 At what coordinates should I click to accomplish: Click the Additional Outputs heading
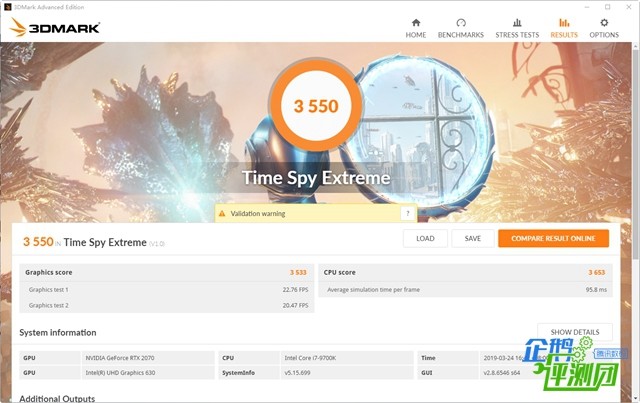[57, 398]
